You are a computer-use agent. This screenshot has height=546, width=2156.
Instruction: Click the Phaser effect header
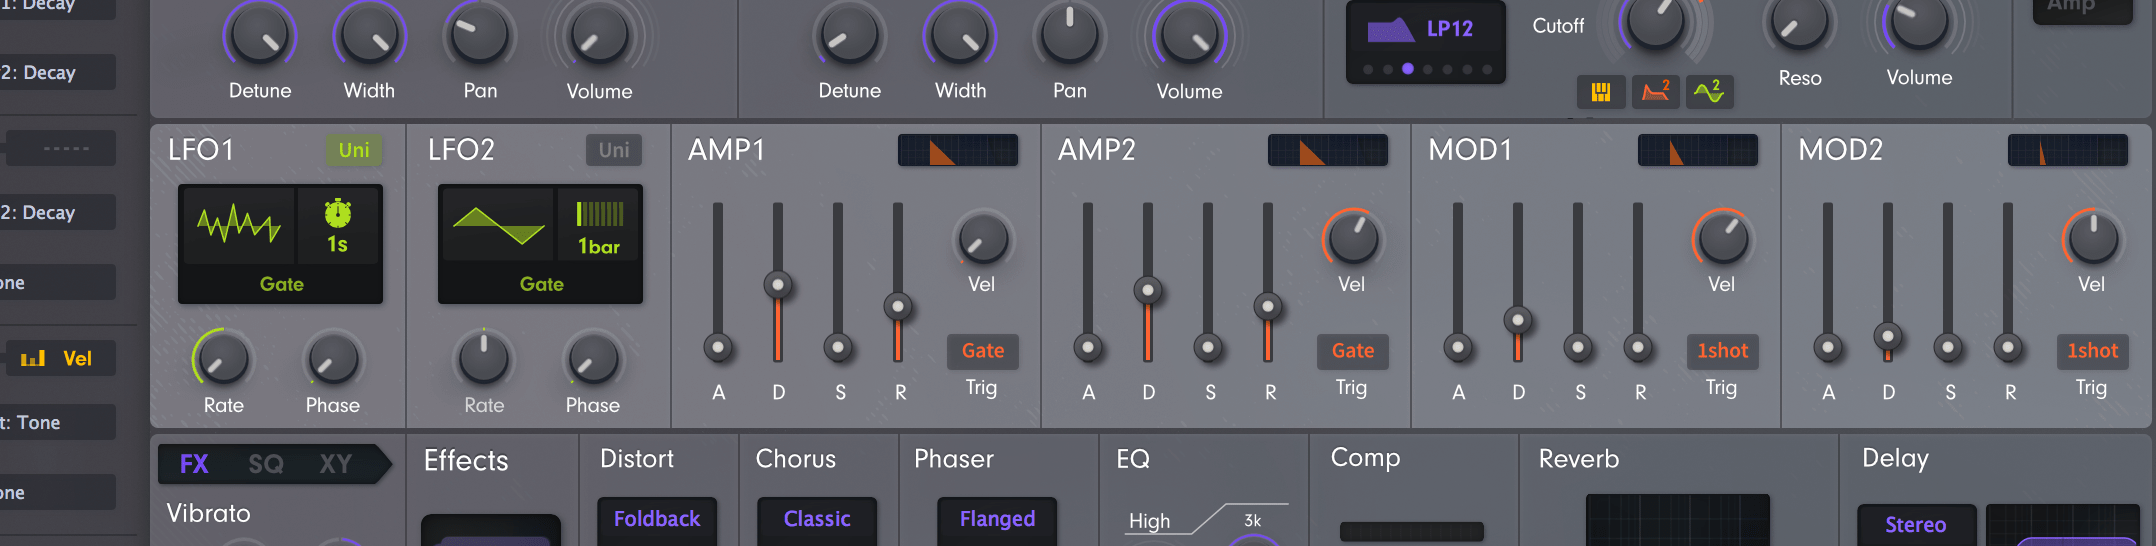tap(954, 459)
